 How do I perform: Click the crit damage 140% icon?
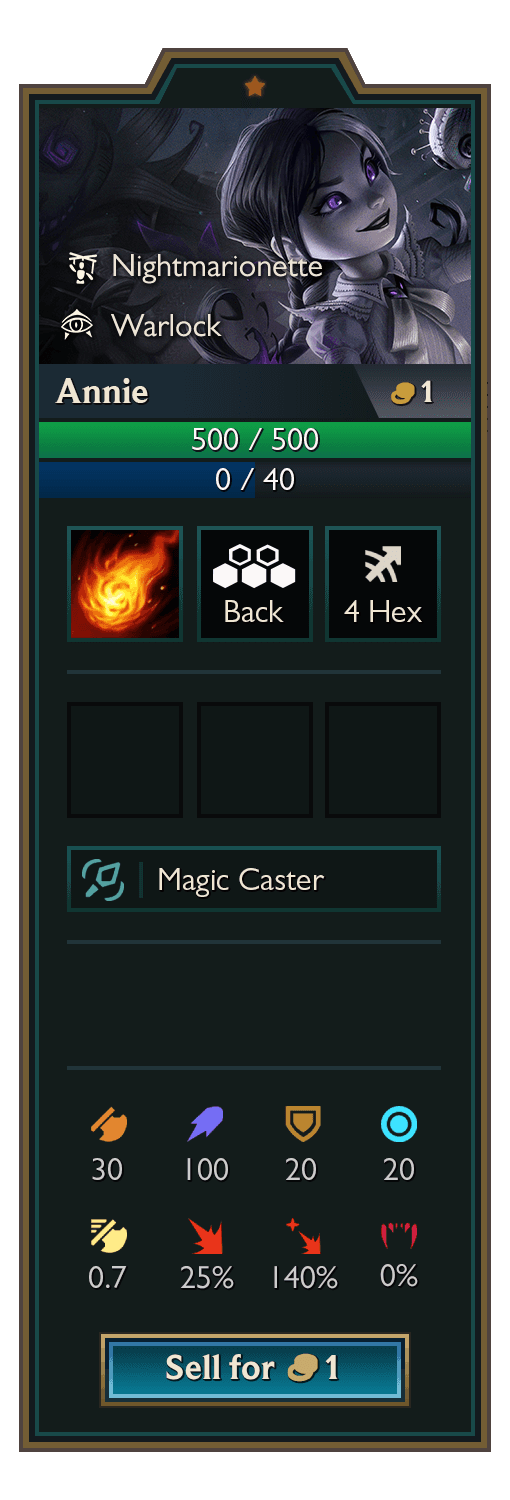pyautogui.click(x=302, y=1236)
